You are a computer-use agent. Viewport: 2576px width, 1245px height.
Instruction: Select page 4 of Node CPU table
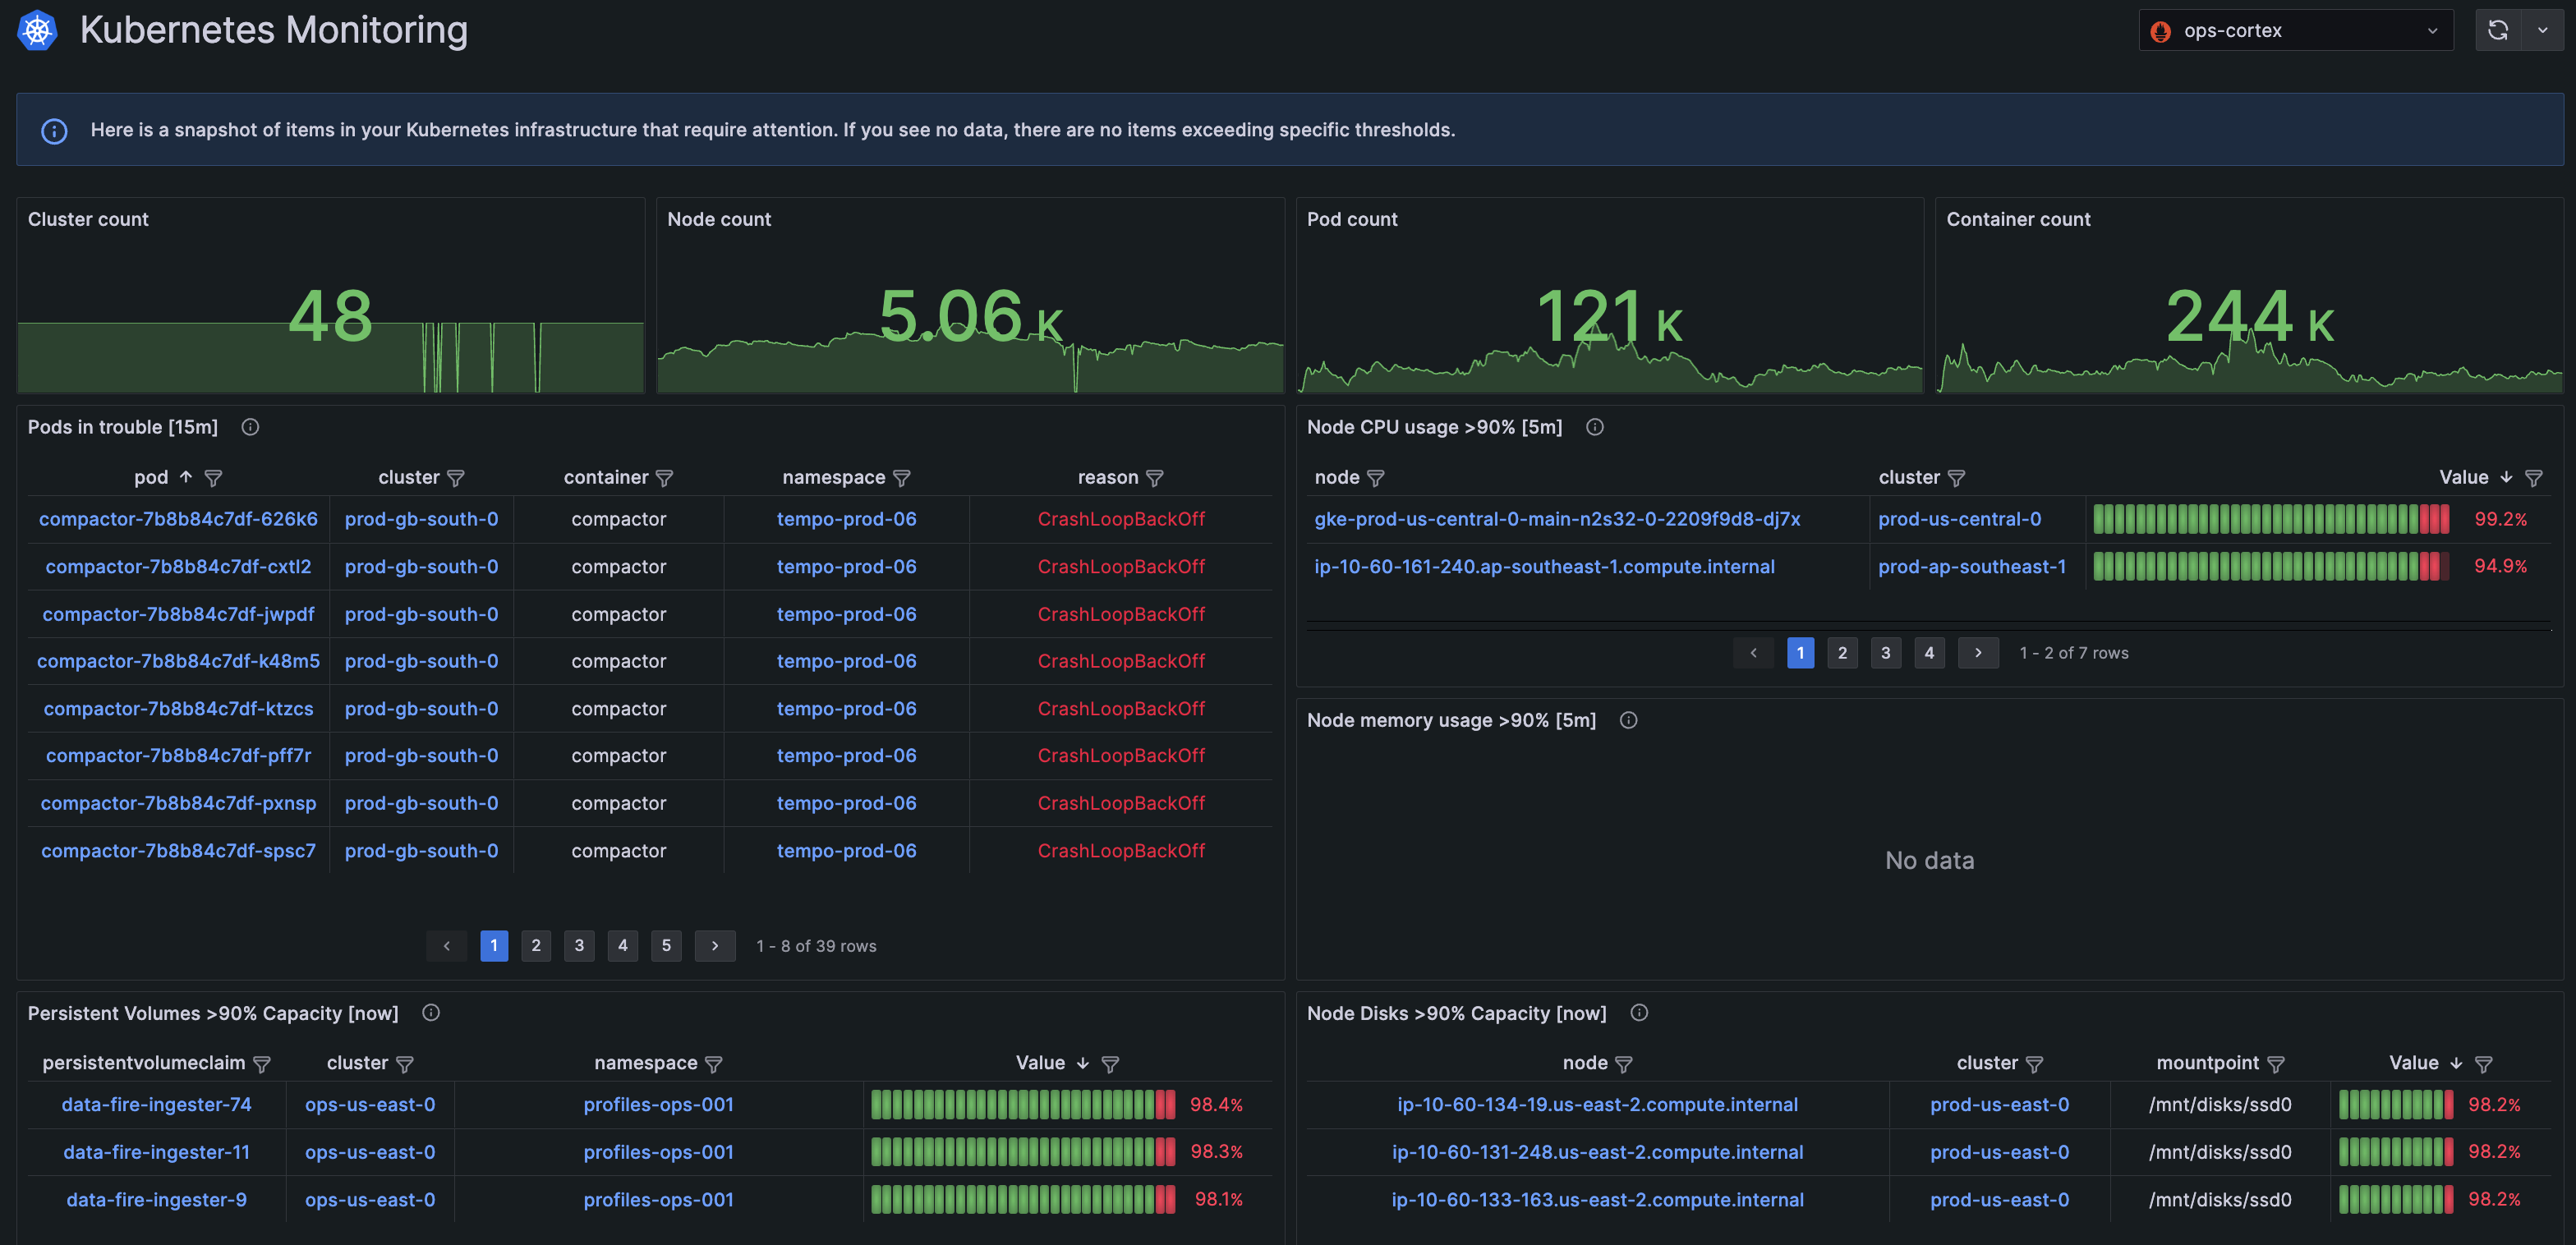[x=1928, y=653]
